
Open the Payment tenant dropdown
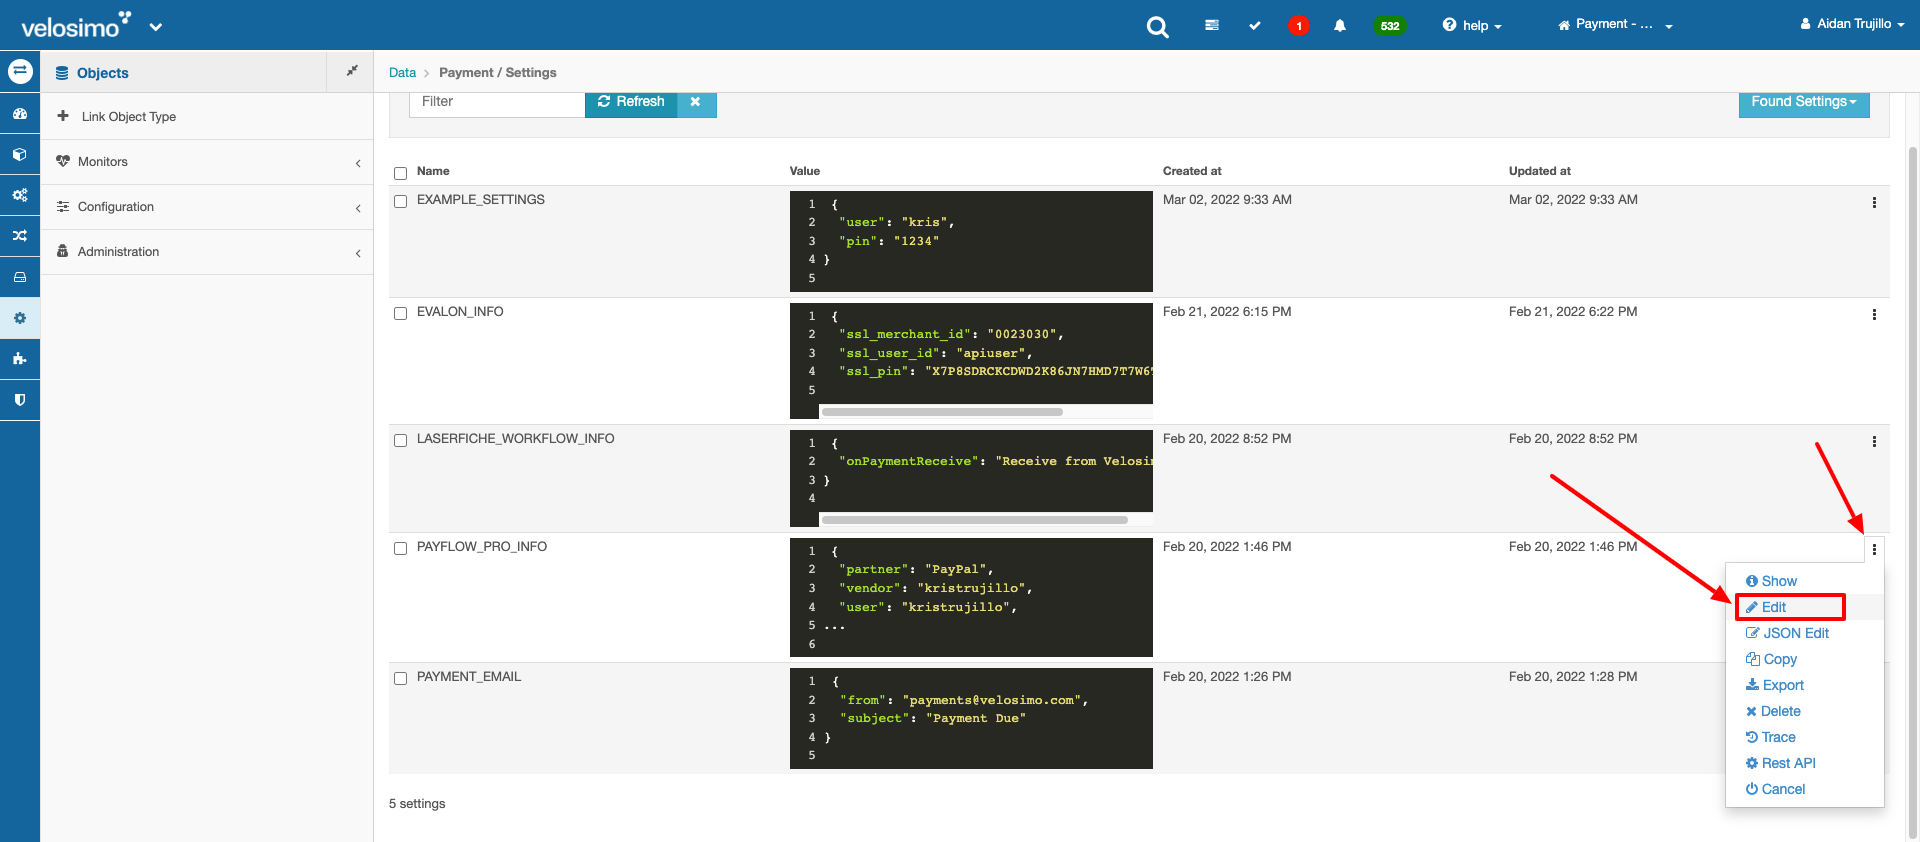(x=1615, y=25)
